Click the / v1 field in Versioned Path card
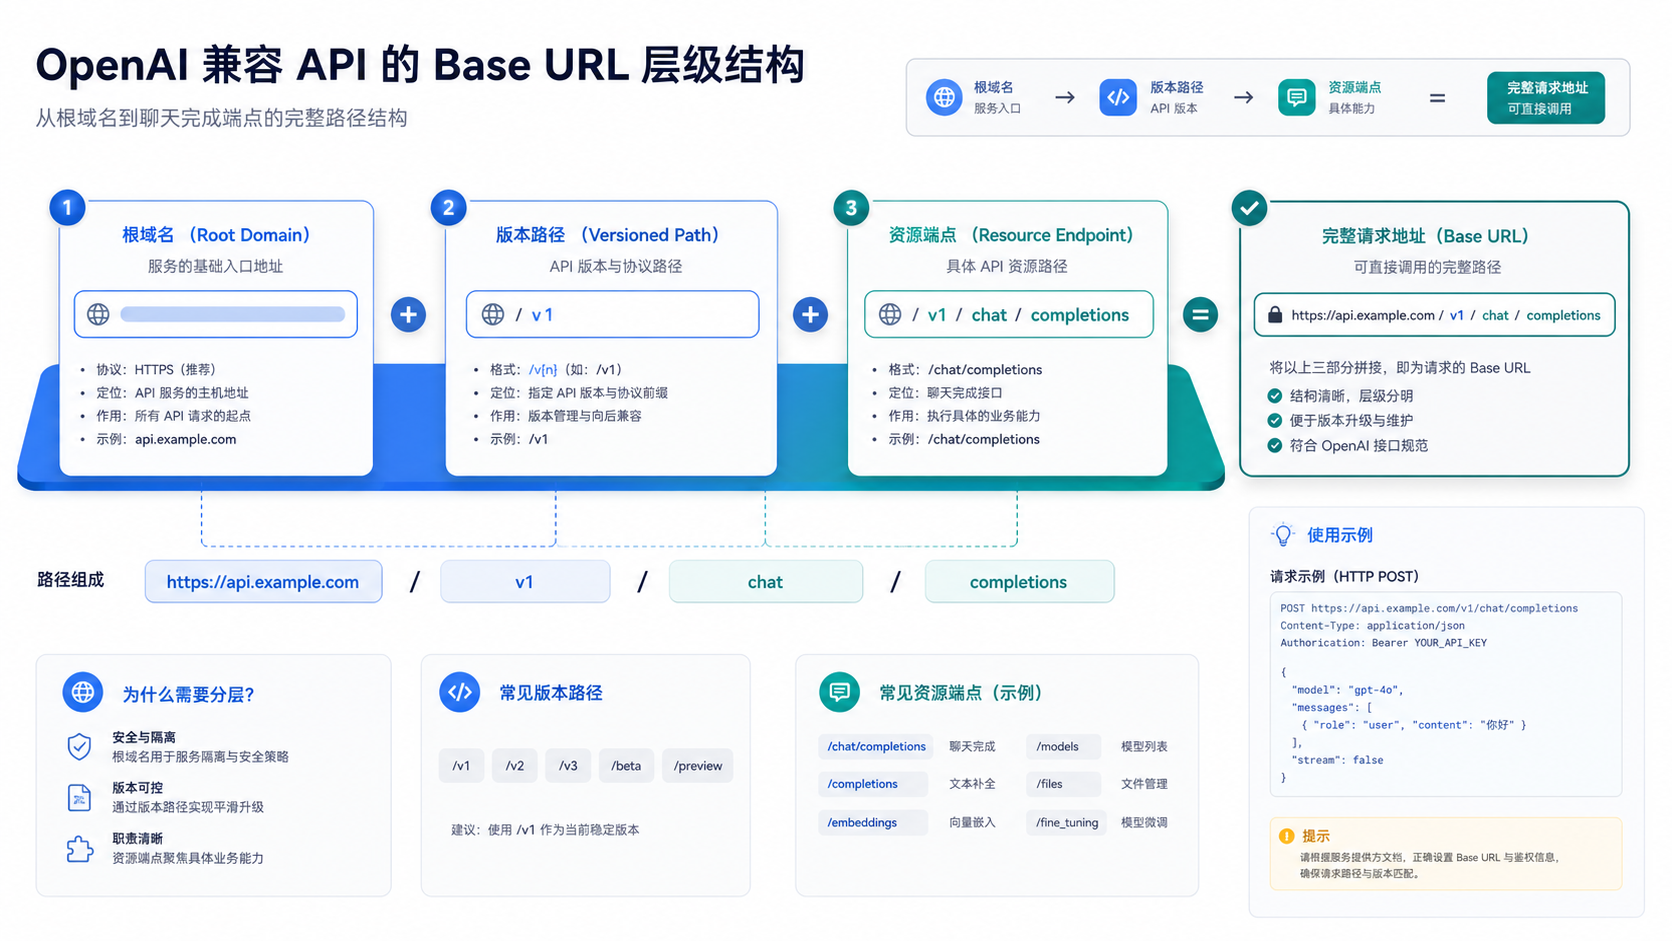 [x=612, y=314]
